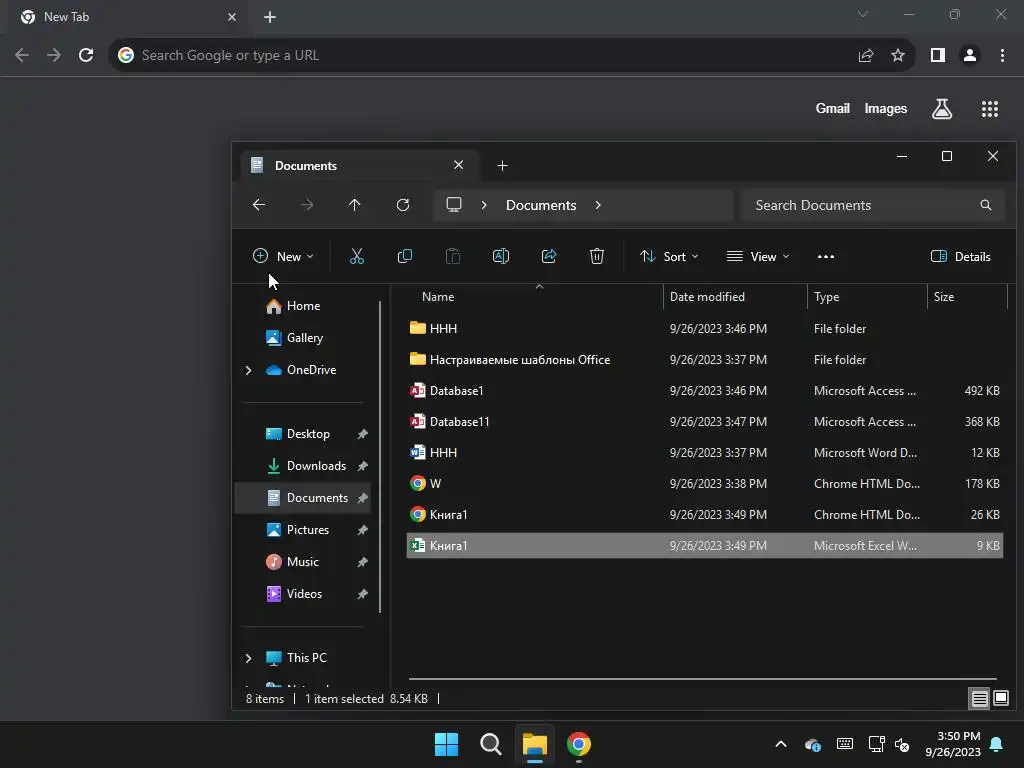Viewport: 1024px width, 768px height.
Task: Go back in File Explorer navigation
Action: tap(259, 205)
